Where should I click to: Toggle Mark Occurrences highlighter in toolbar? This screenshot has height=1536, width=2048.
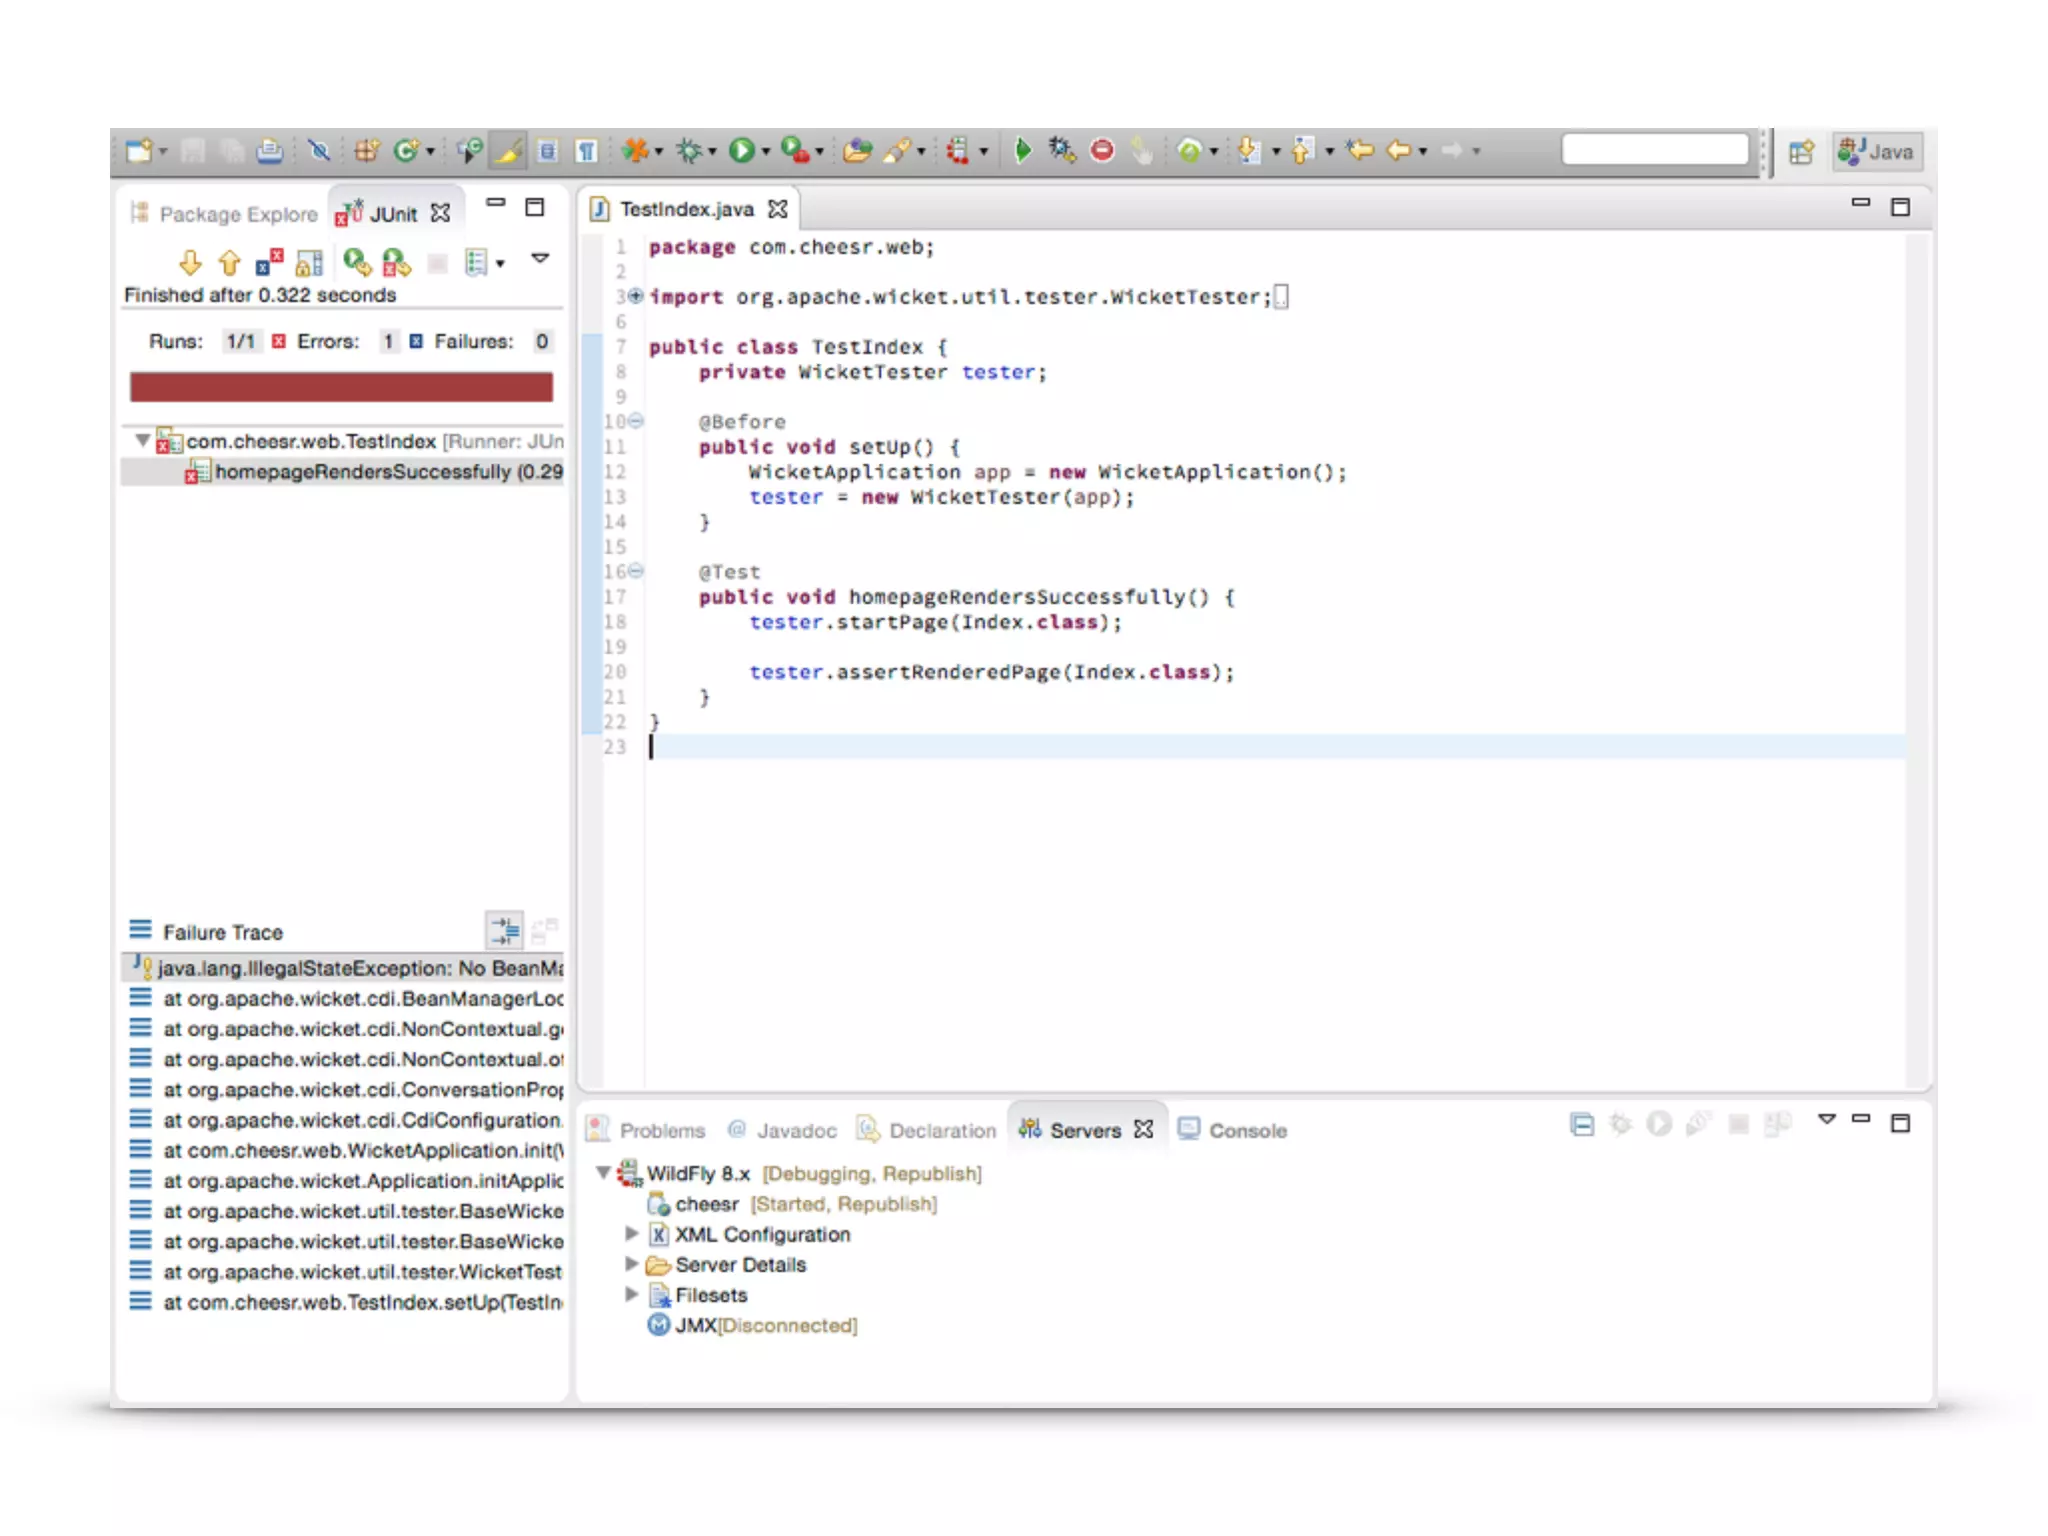coord(508,151)
